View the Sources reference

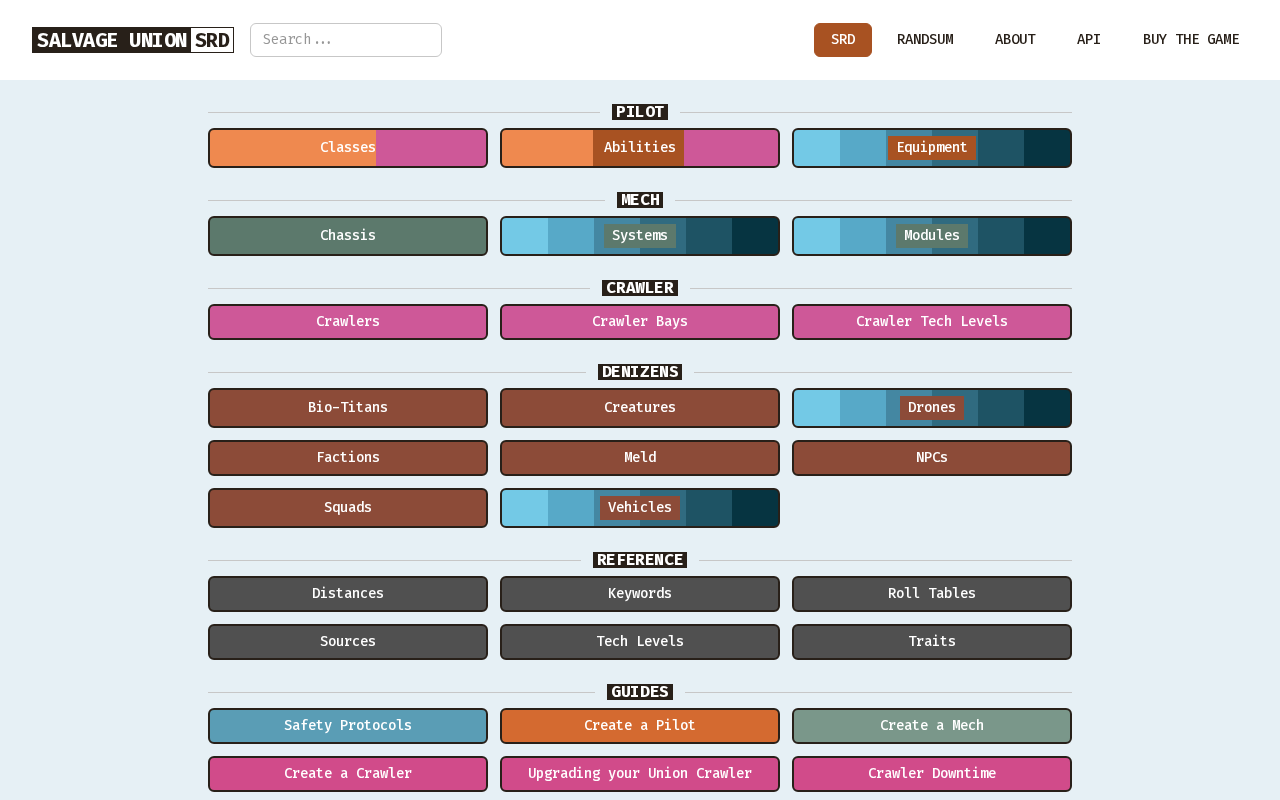click(x=348, y=642)
